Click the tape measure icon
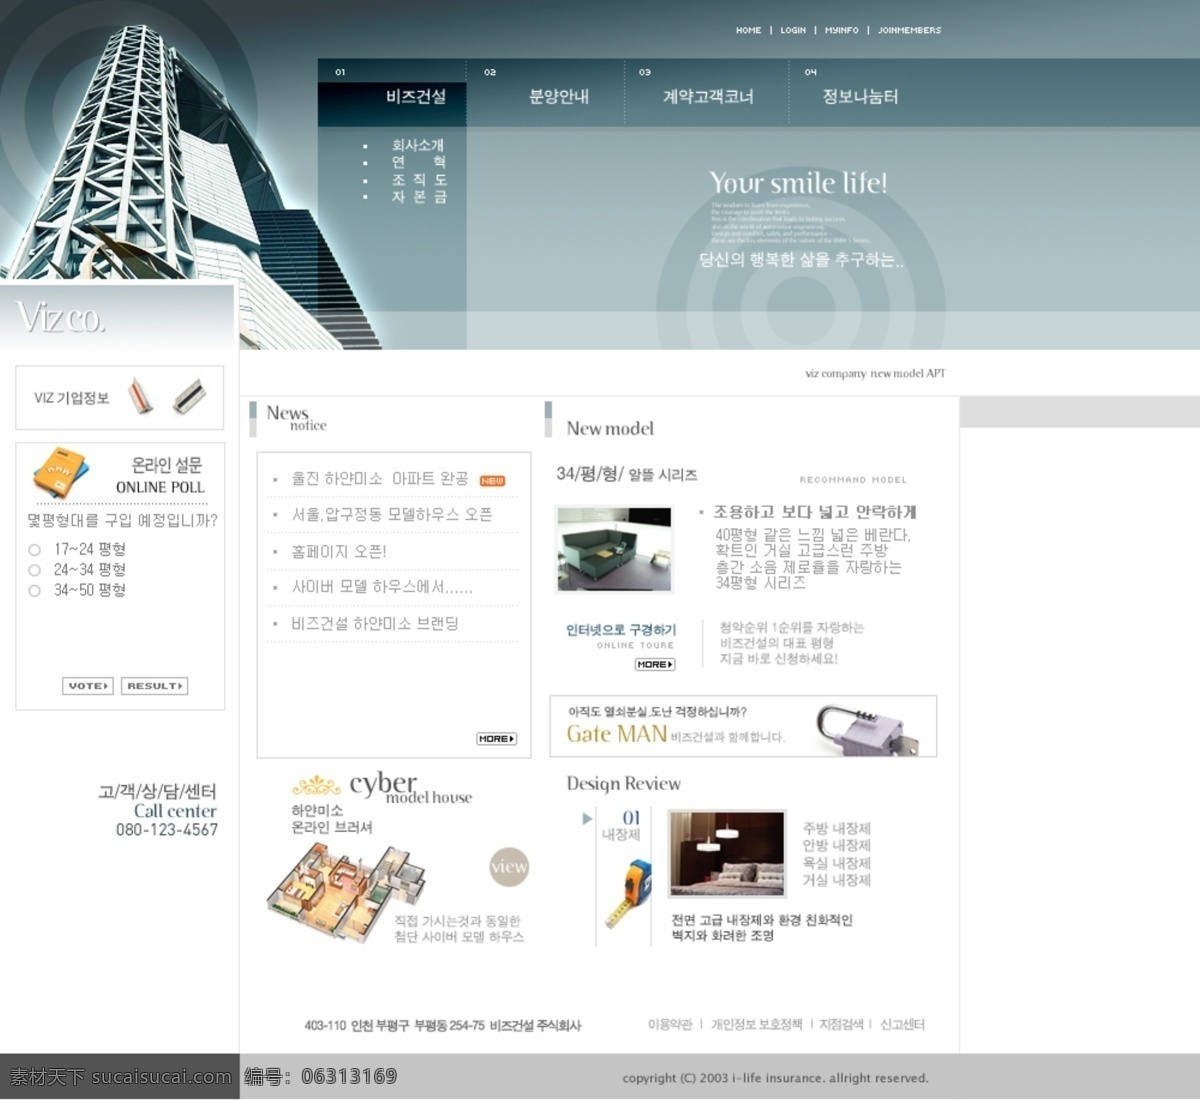The image size is (1200, 1100). 627,893
